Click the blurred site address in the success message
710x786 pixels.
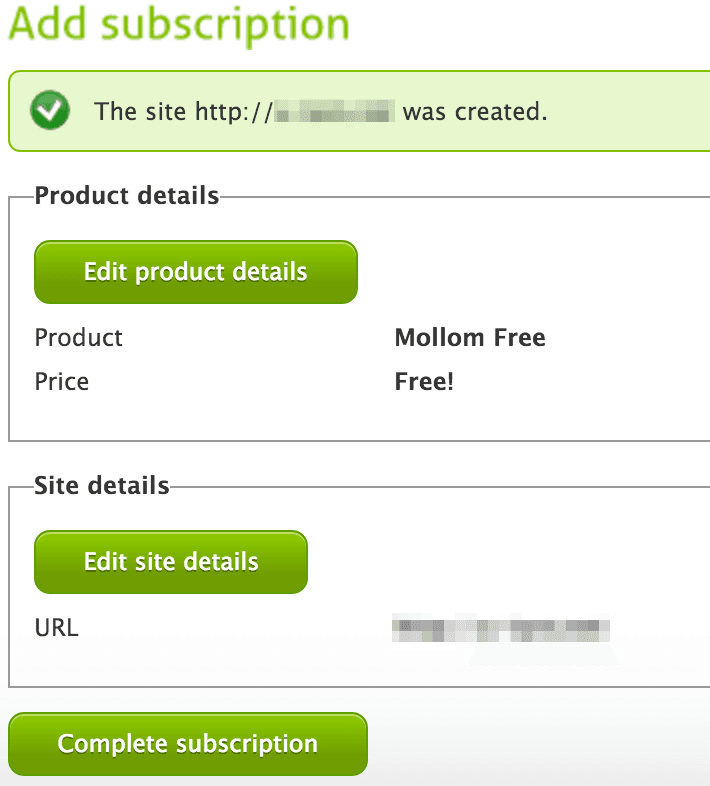coord(335,111)
